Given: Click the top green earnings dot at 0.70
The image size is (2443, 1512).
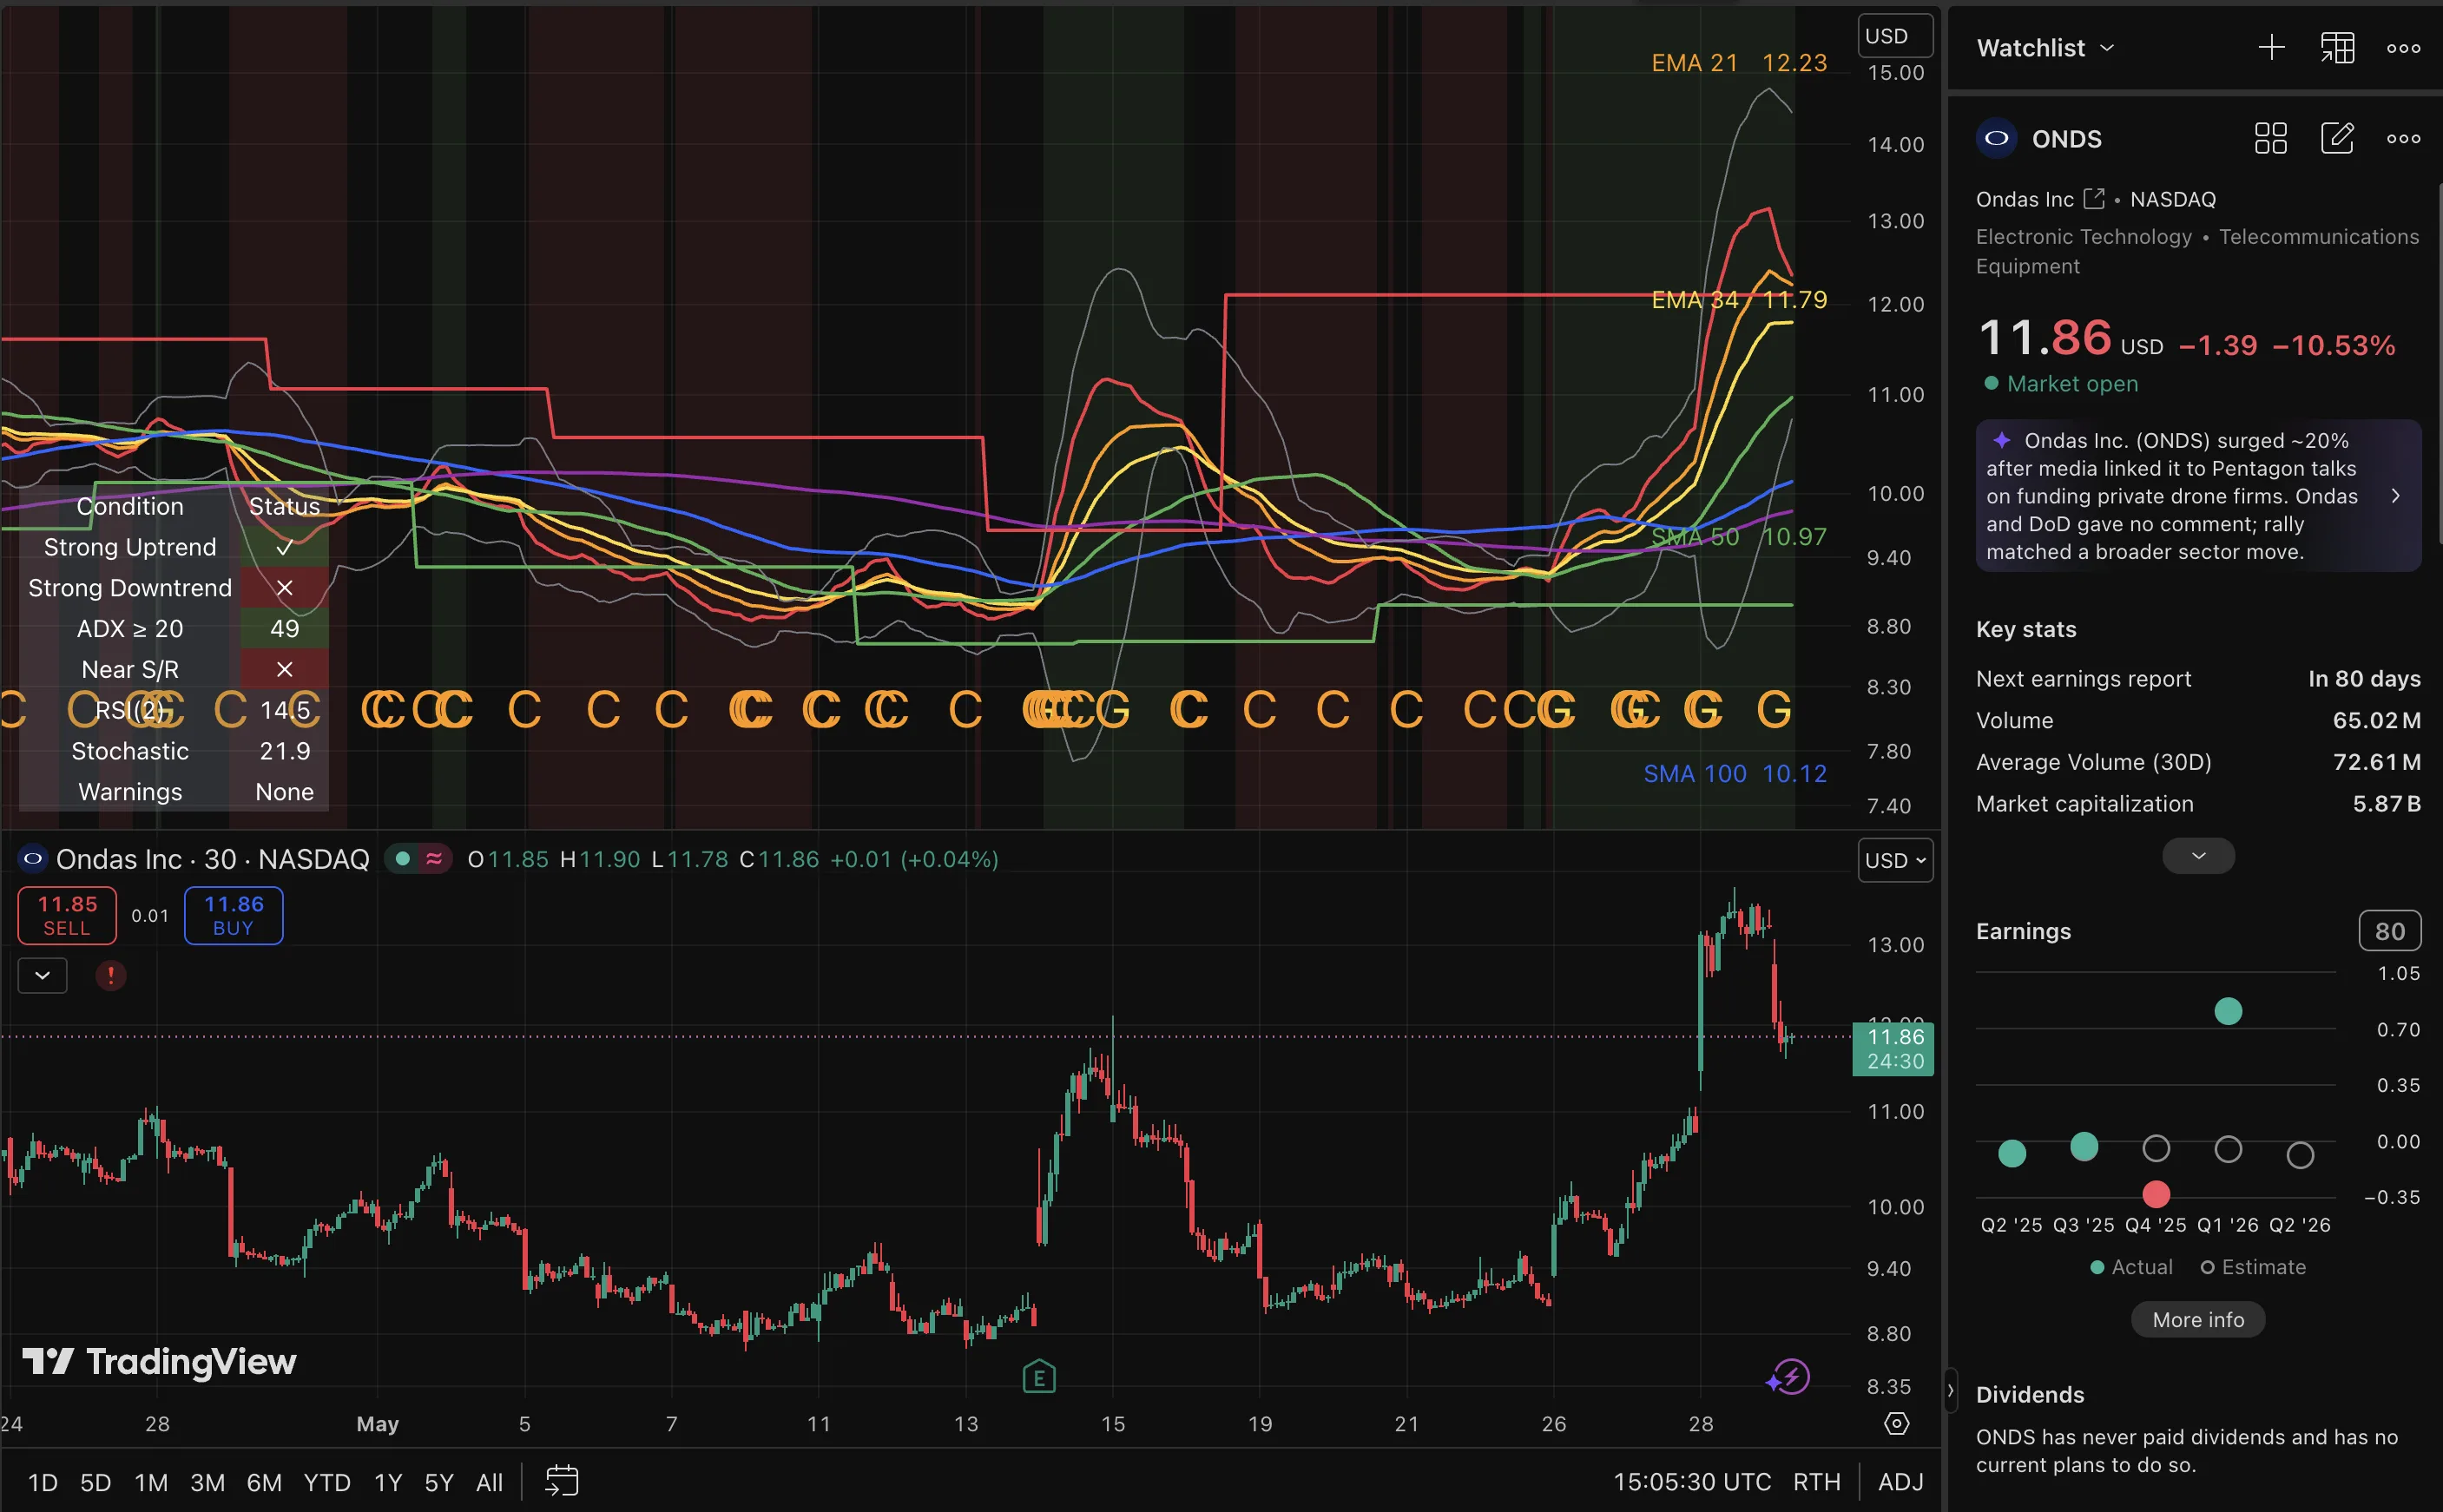Looking at the screenshot, I should tap(2228, 1011).
